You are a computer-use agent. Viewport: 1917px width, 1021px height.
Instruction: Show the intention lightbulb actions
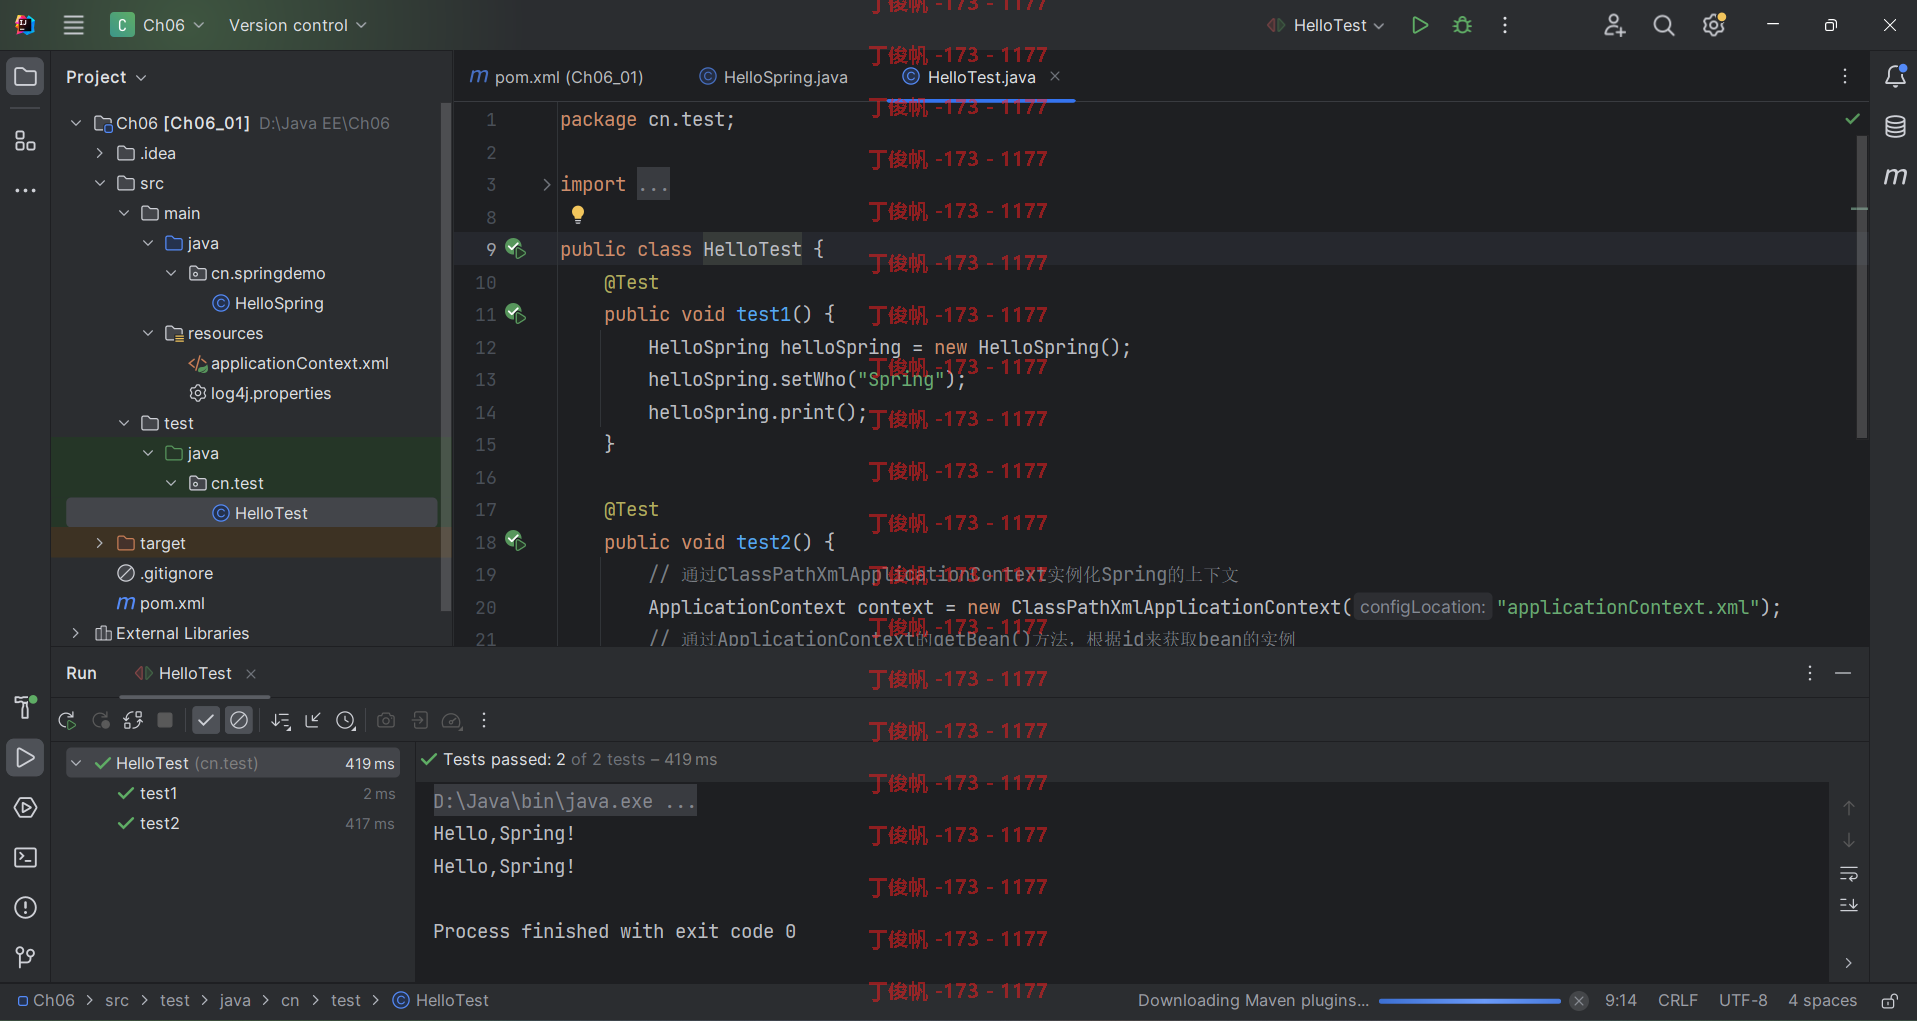click(x=577, y=214)
